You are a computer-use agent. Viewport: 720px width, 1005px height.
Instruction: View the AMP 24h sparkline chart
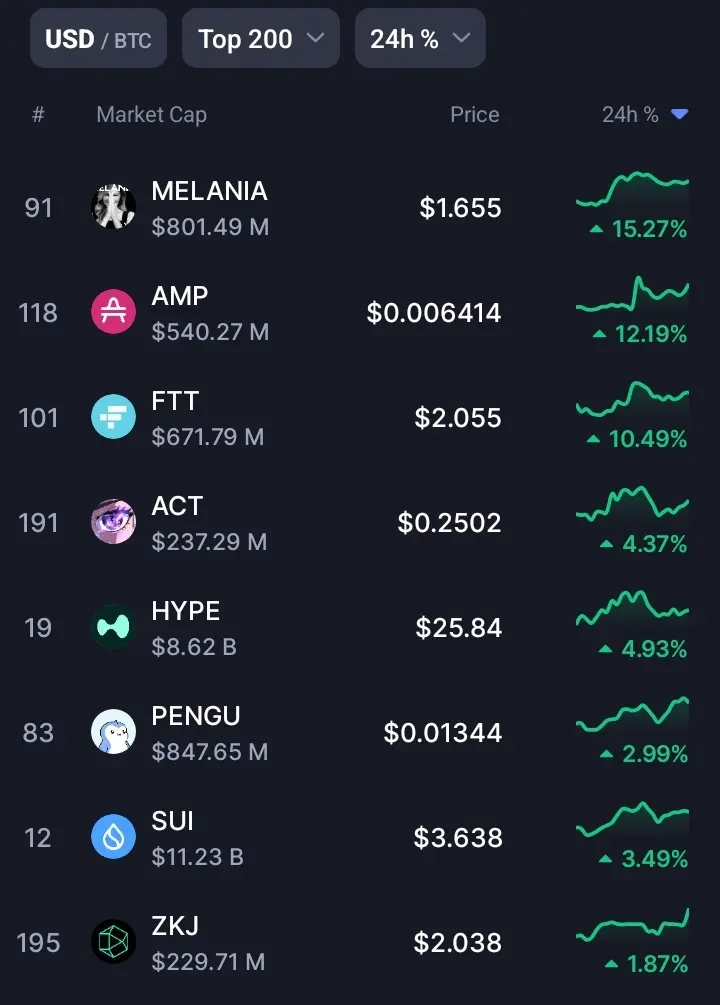[x=632, y=297]
